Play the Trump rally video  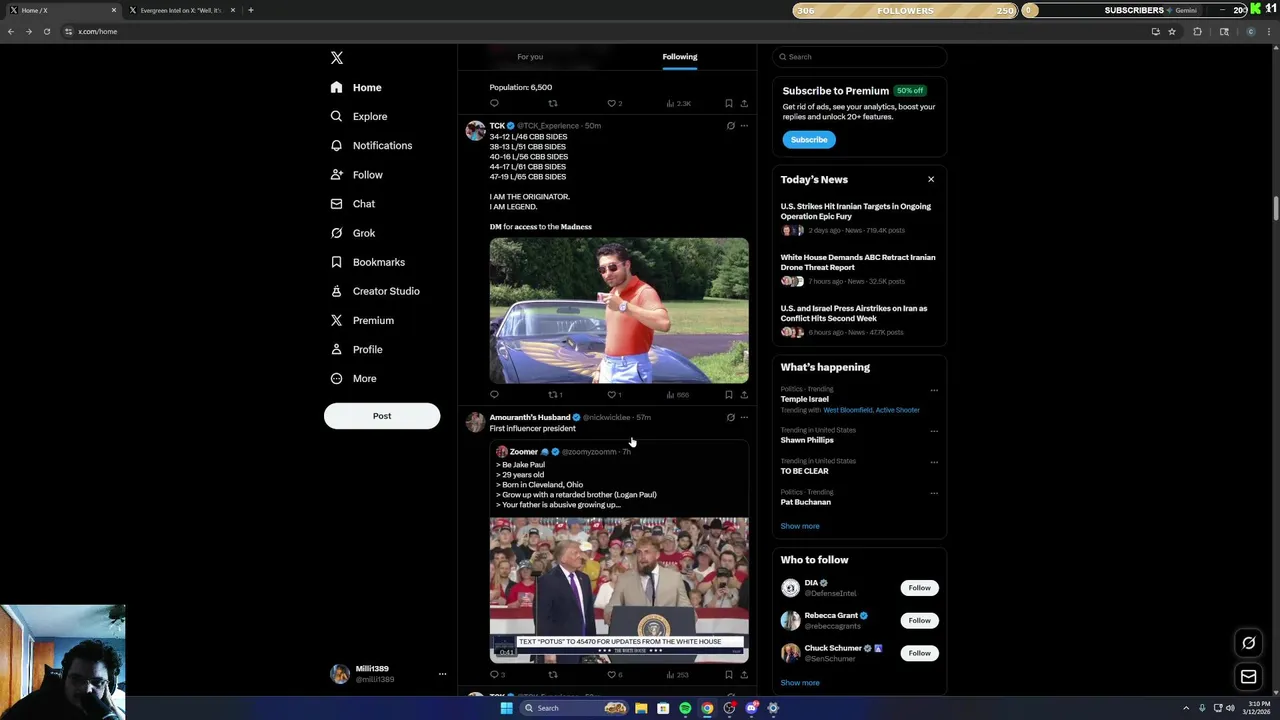[x=619, y=590]
